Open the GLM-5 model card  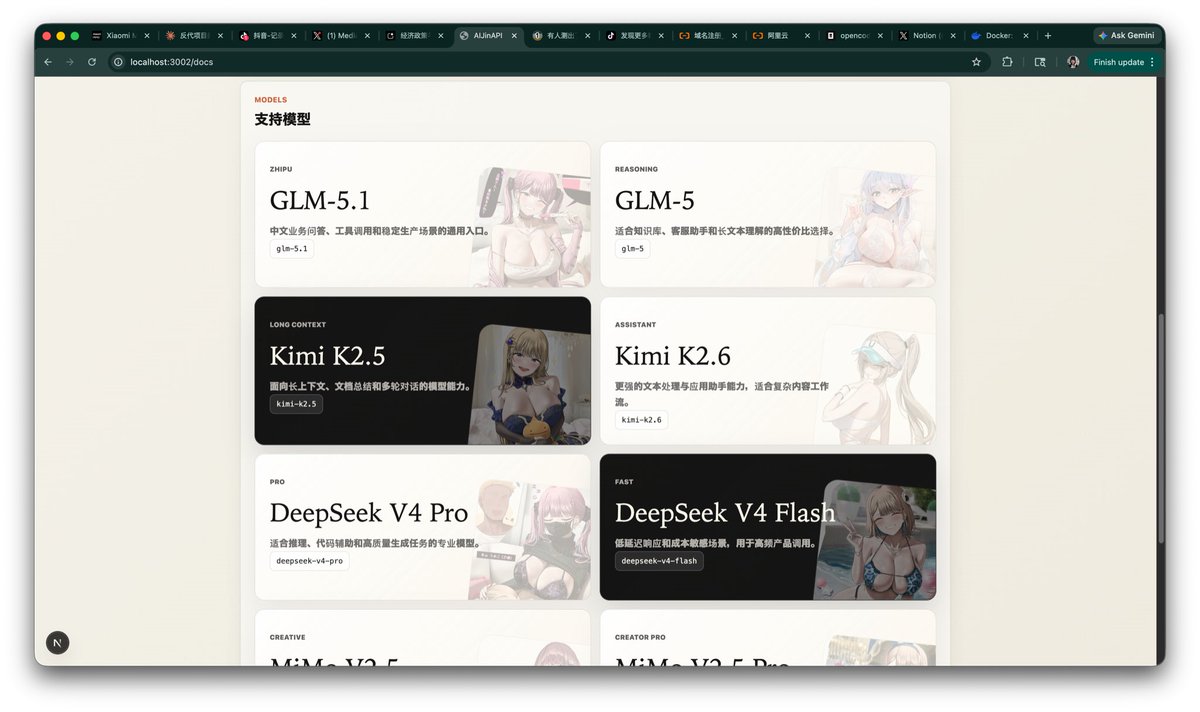click(x=768, y=215)
